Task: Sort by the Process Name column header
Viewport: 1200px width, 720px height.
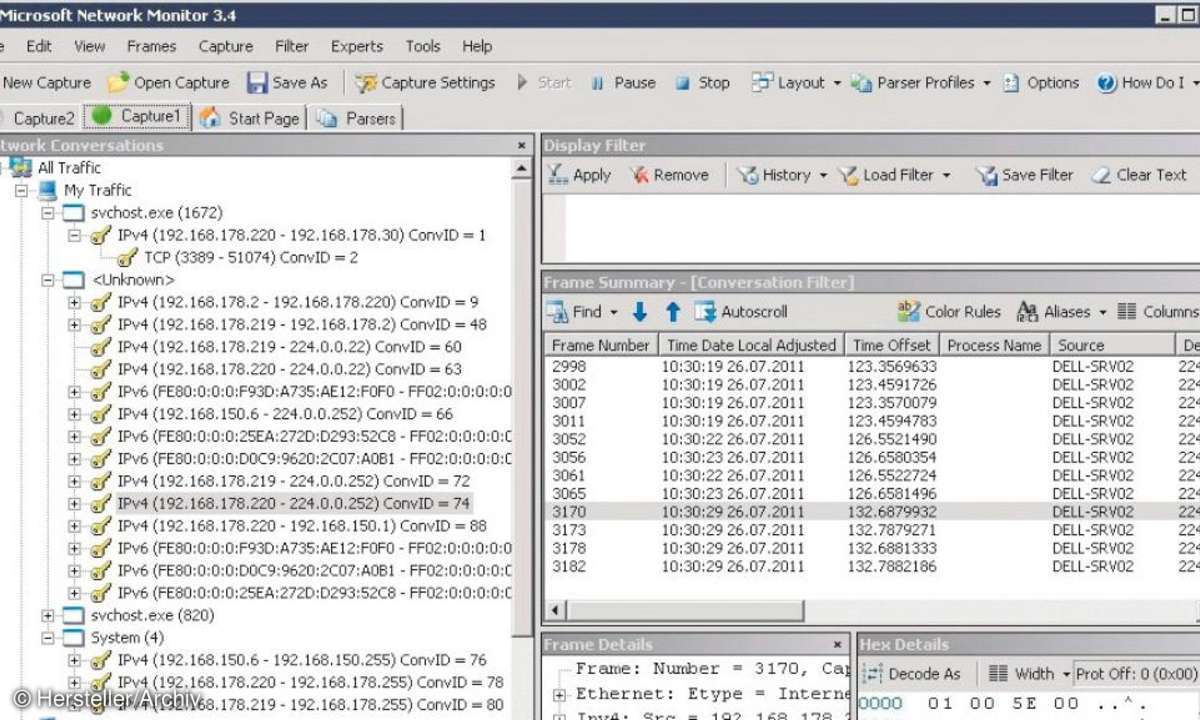Action: (x=994, y=345)
